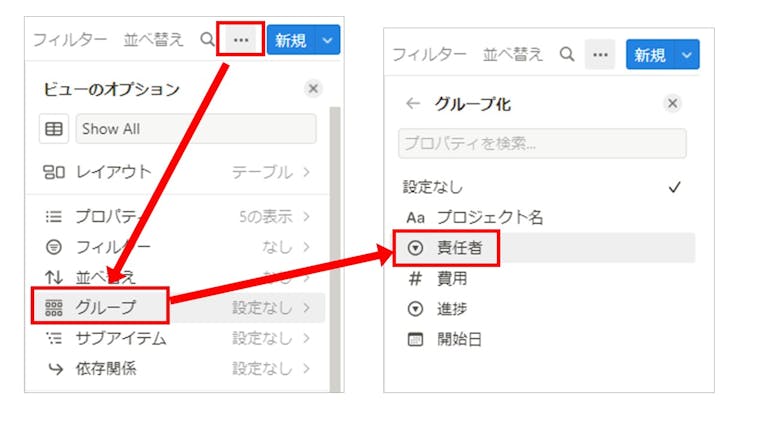Open 新規 dropdown arrow in right panel
The image size is (768, 432).
click(687, 54)
